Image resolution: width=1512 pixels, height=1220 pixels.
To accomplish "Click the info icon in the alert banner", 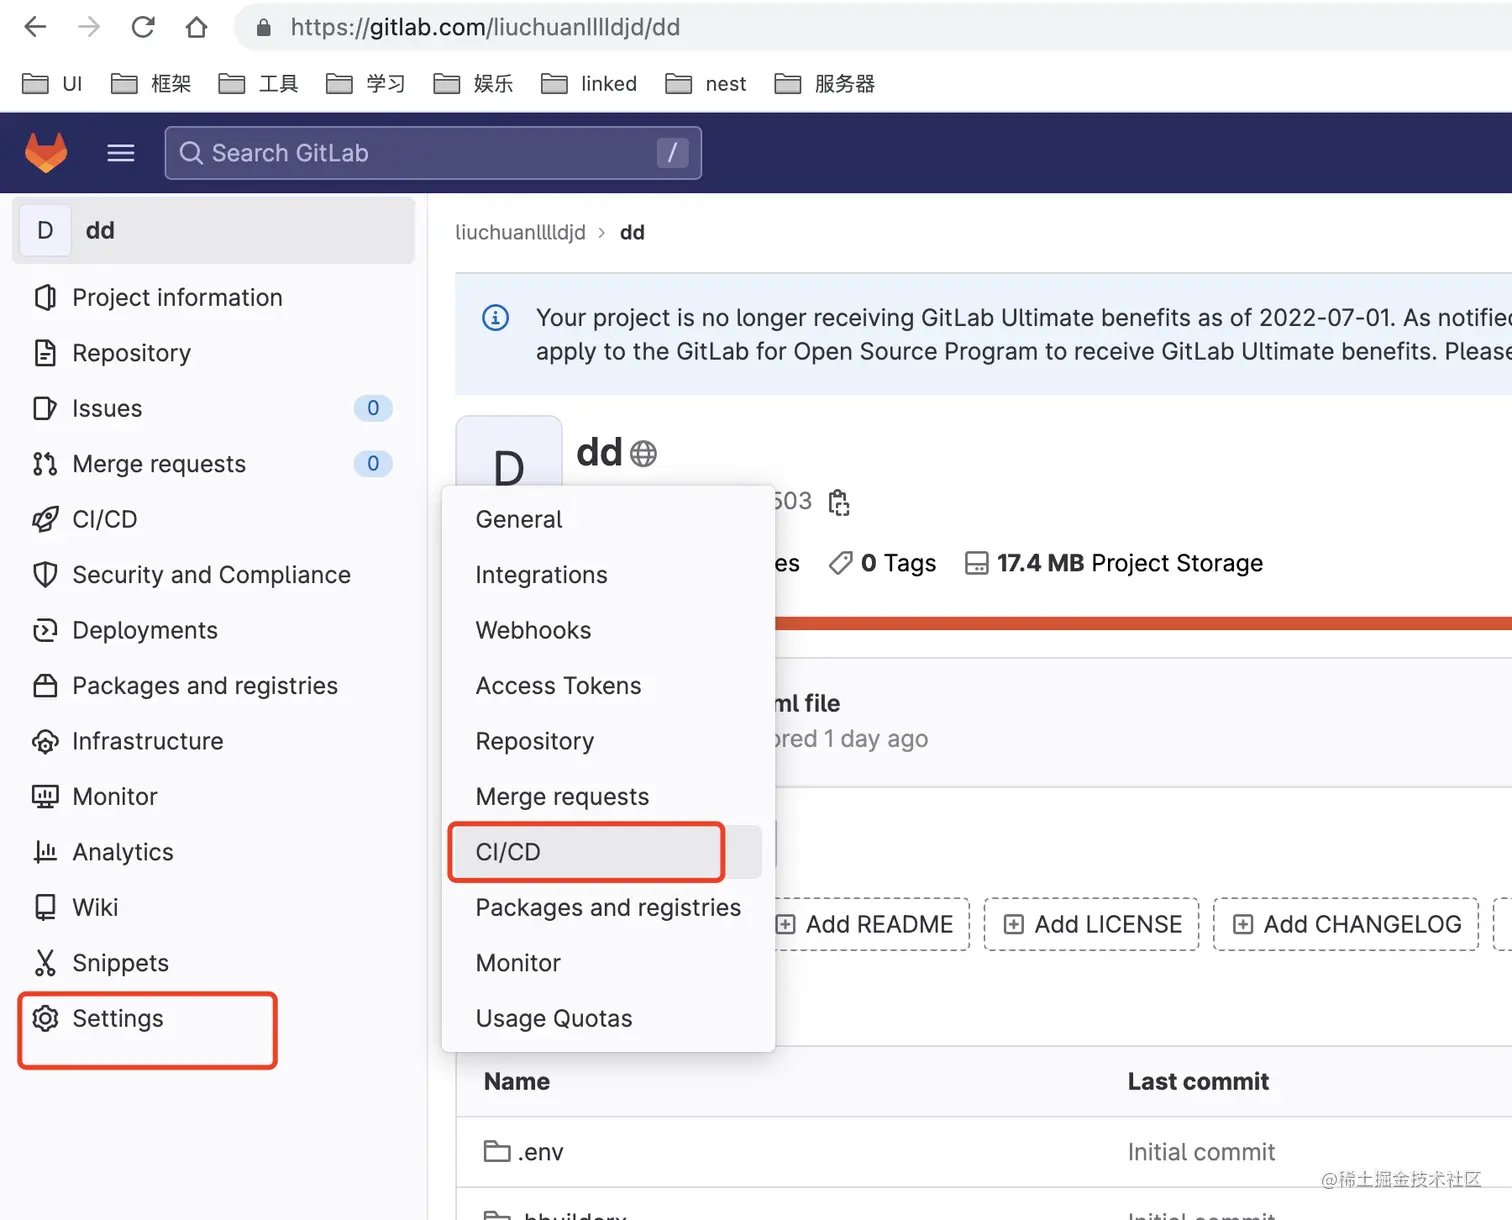I will coord(496,318).
